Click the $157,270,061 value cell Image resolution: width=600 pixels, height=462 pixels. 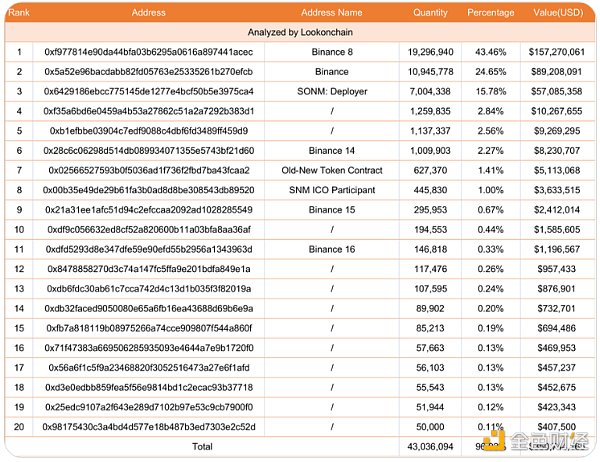pyautogui.click(x=556, y=50)
